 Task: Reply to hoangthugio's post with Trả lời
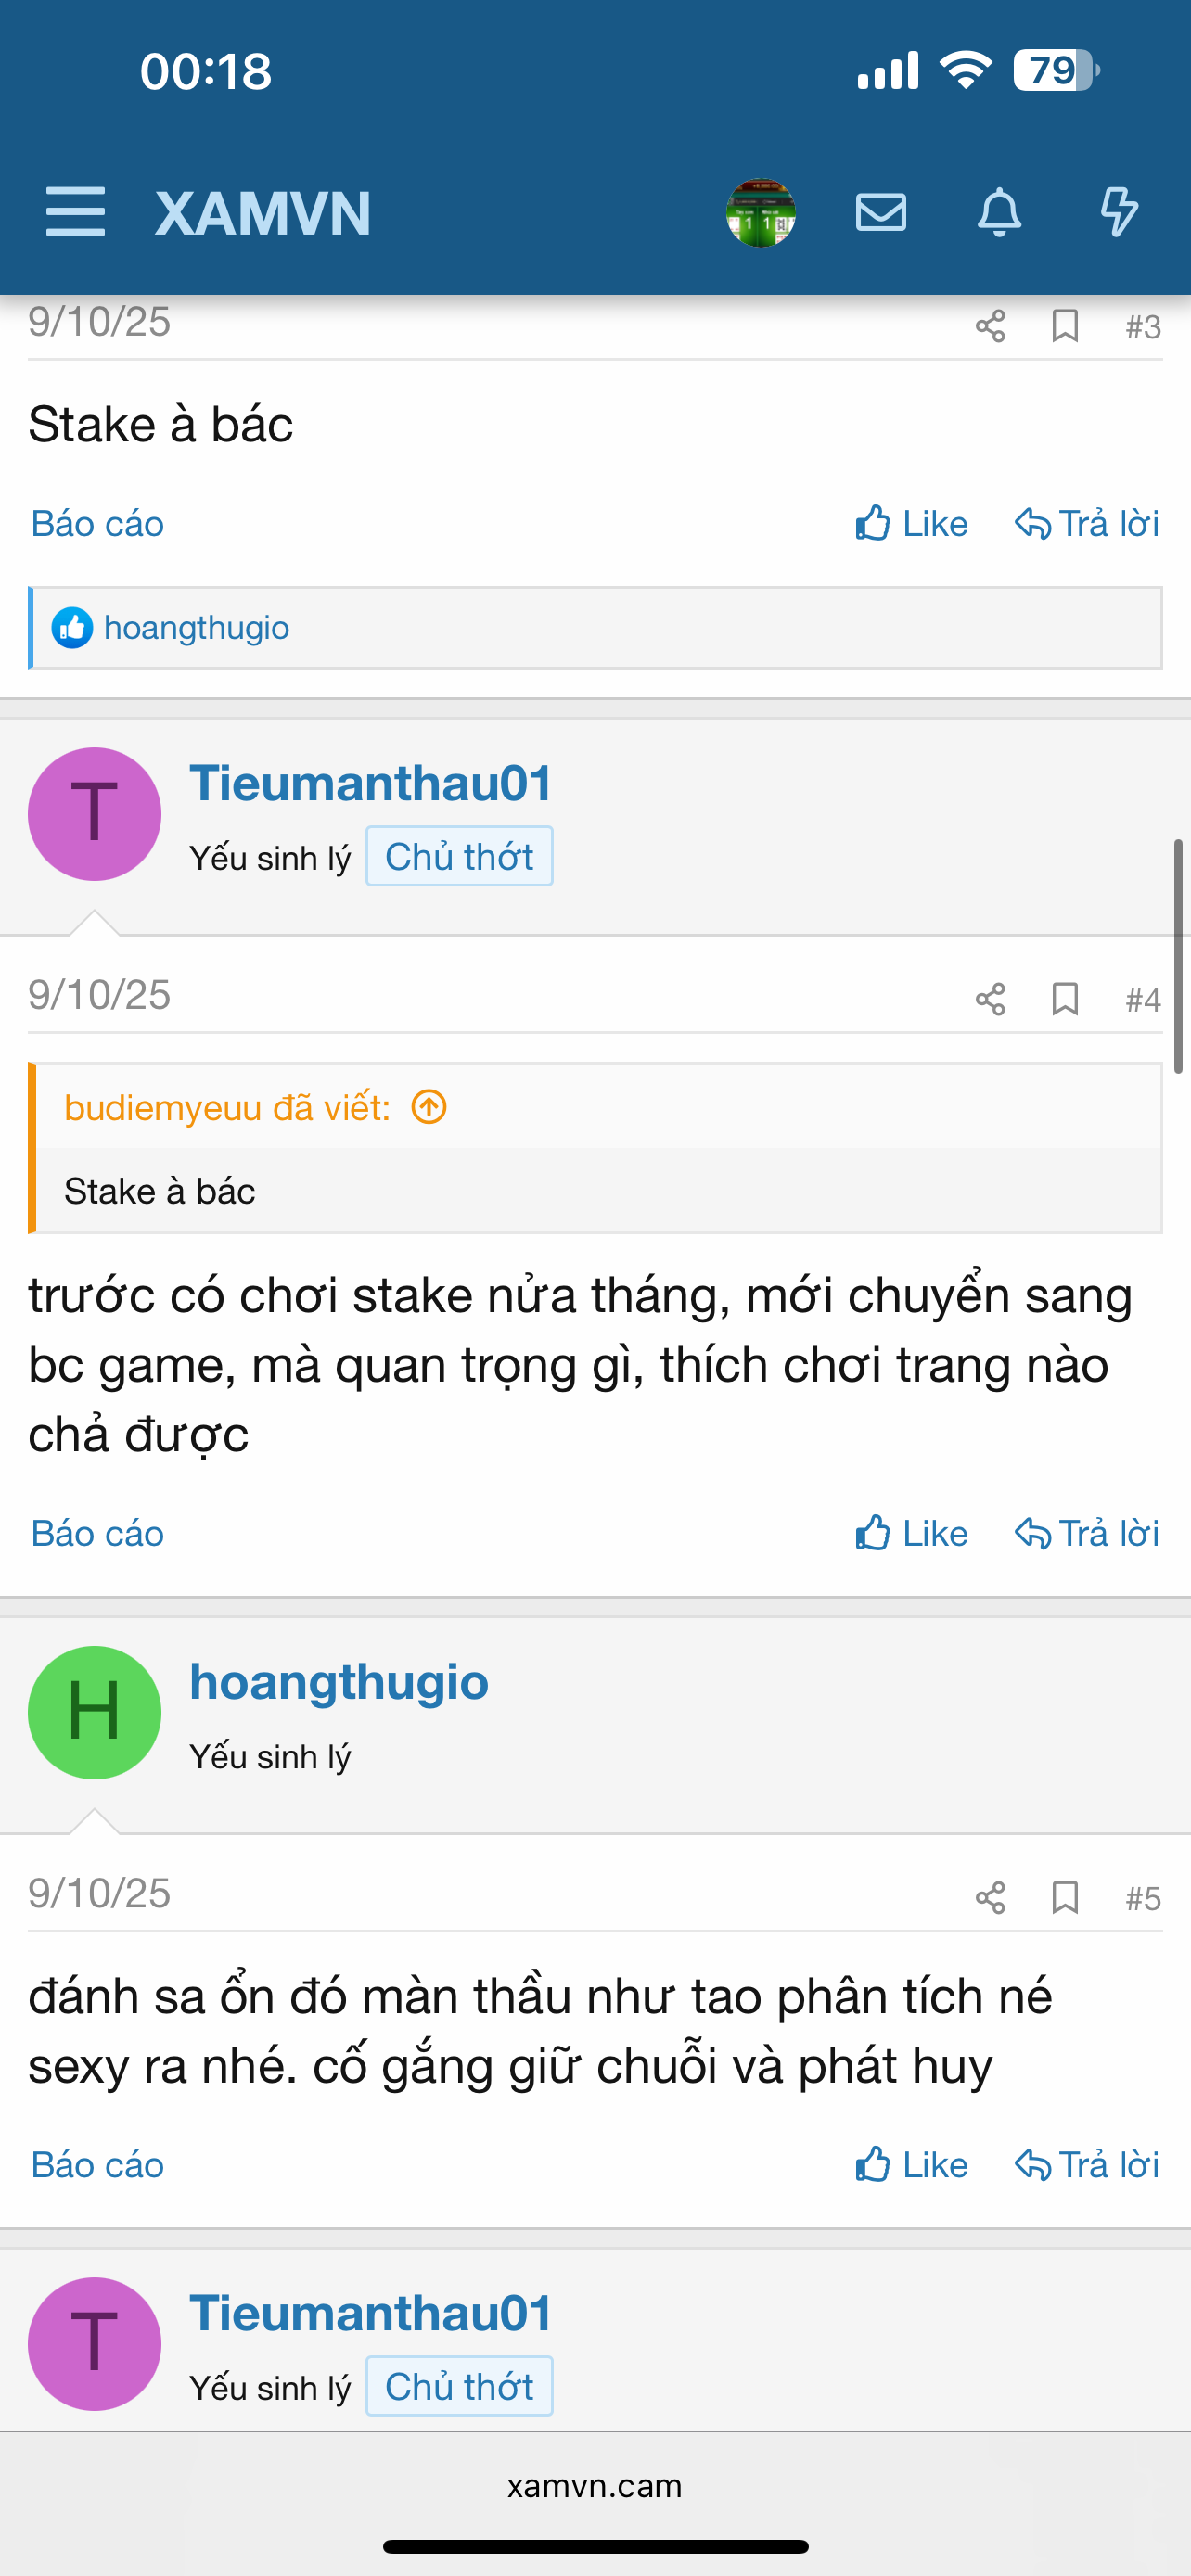tap(1087, 2164)
